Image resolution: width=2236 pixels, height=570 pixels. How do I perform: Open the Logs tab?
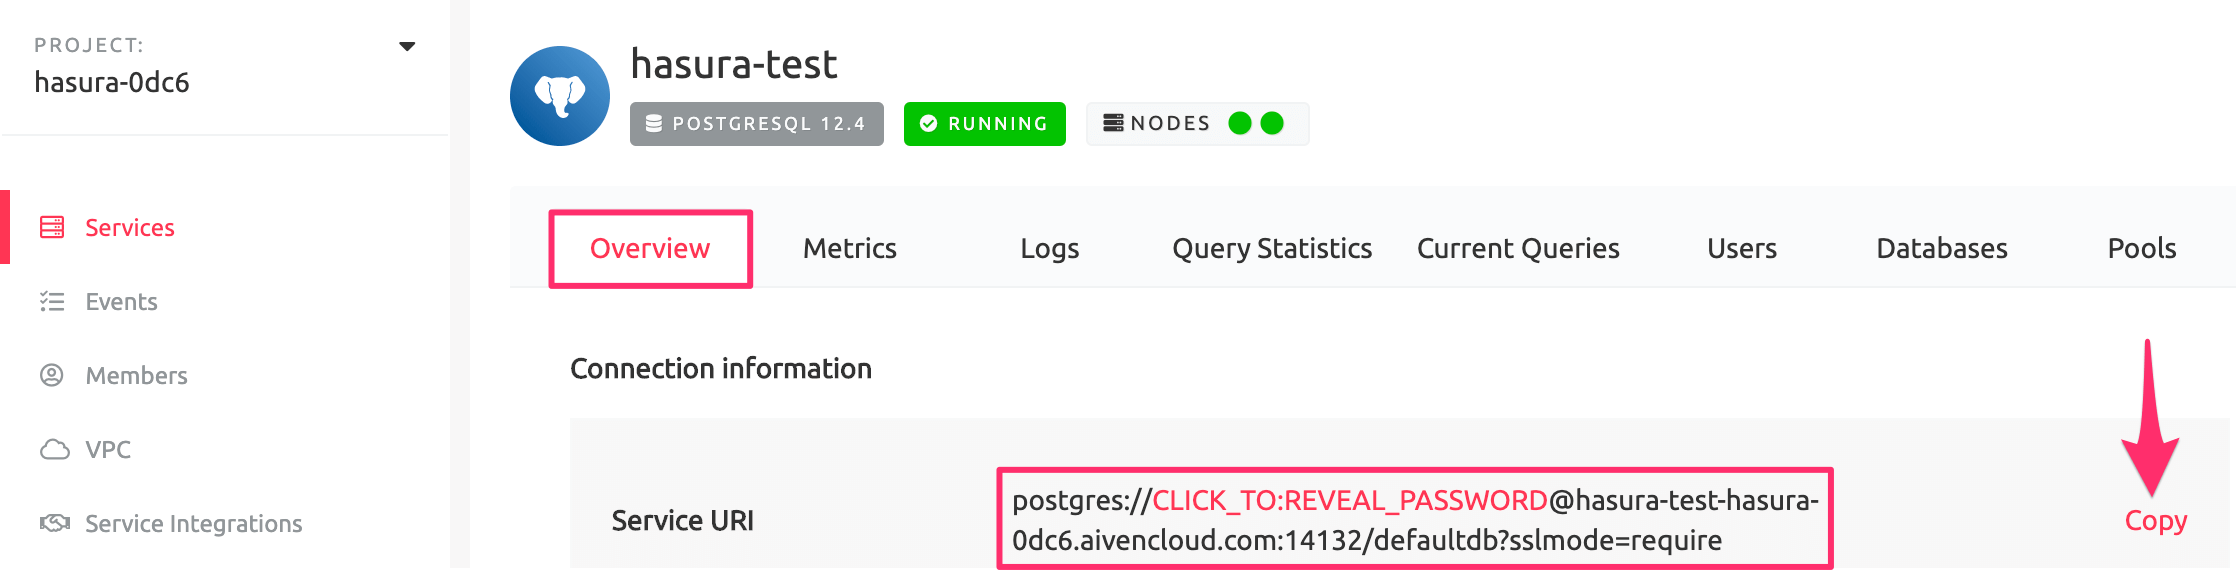click(x=1049, y=249)
